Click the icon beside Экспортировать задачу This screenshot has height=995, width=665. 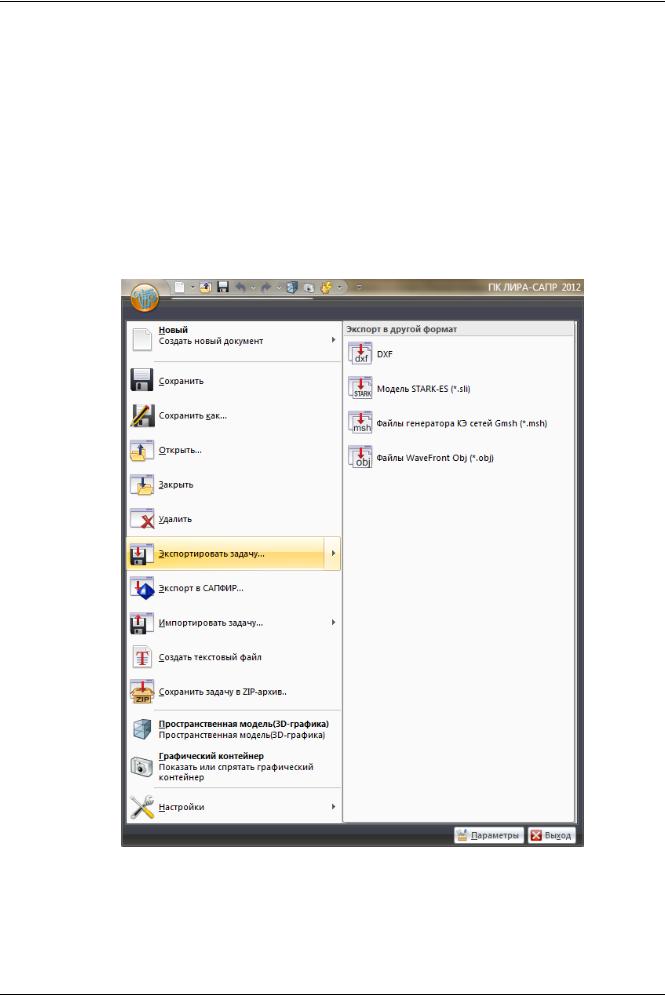click(x=142, y=553)
